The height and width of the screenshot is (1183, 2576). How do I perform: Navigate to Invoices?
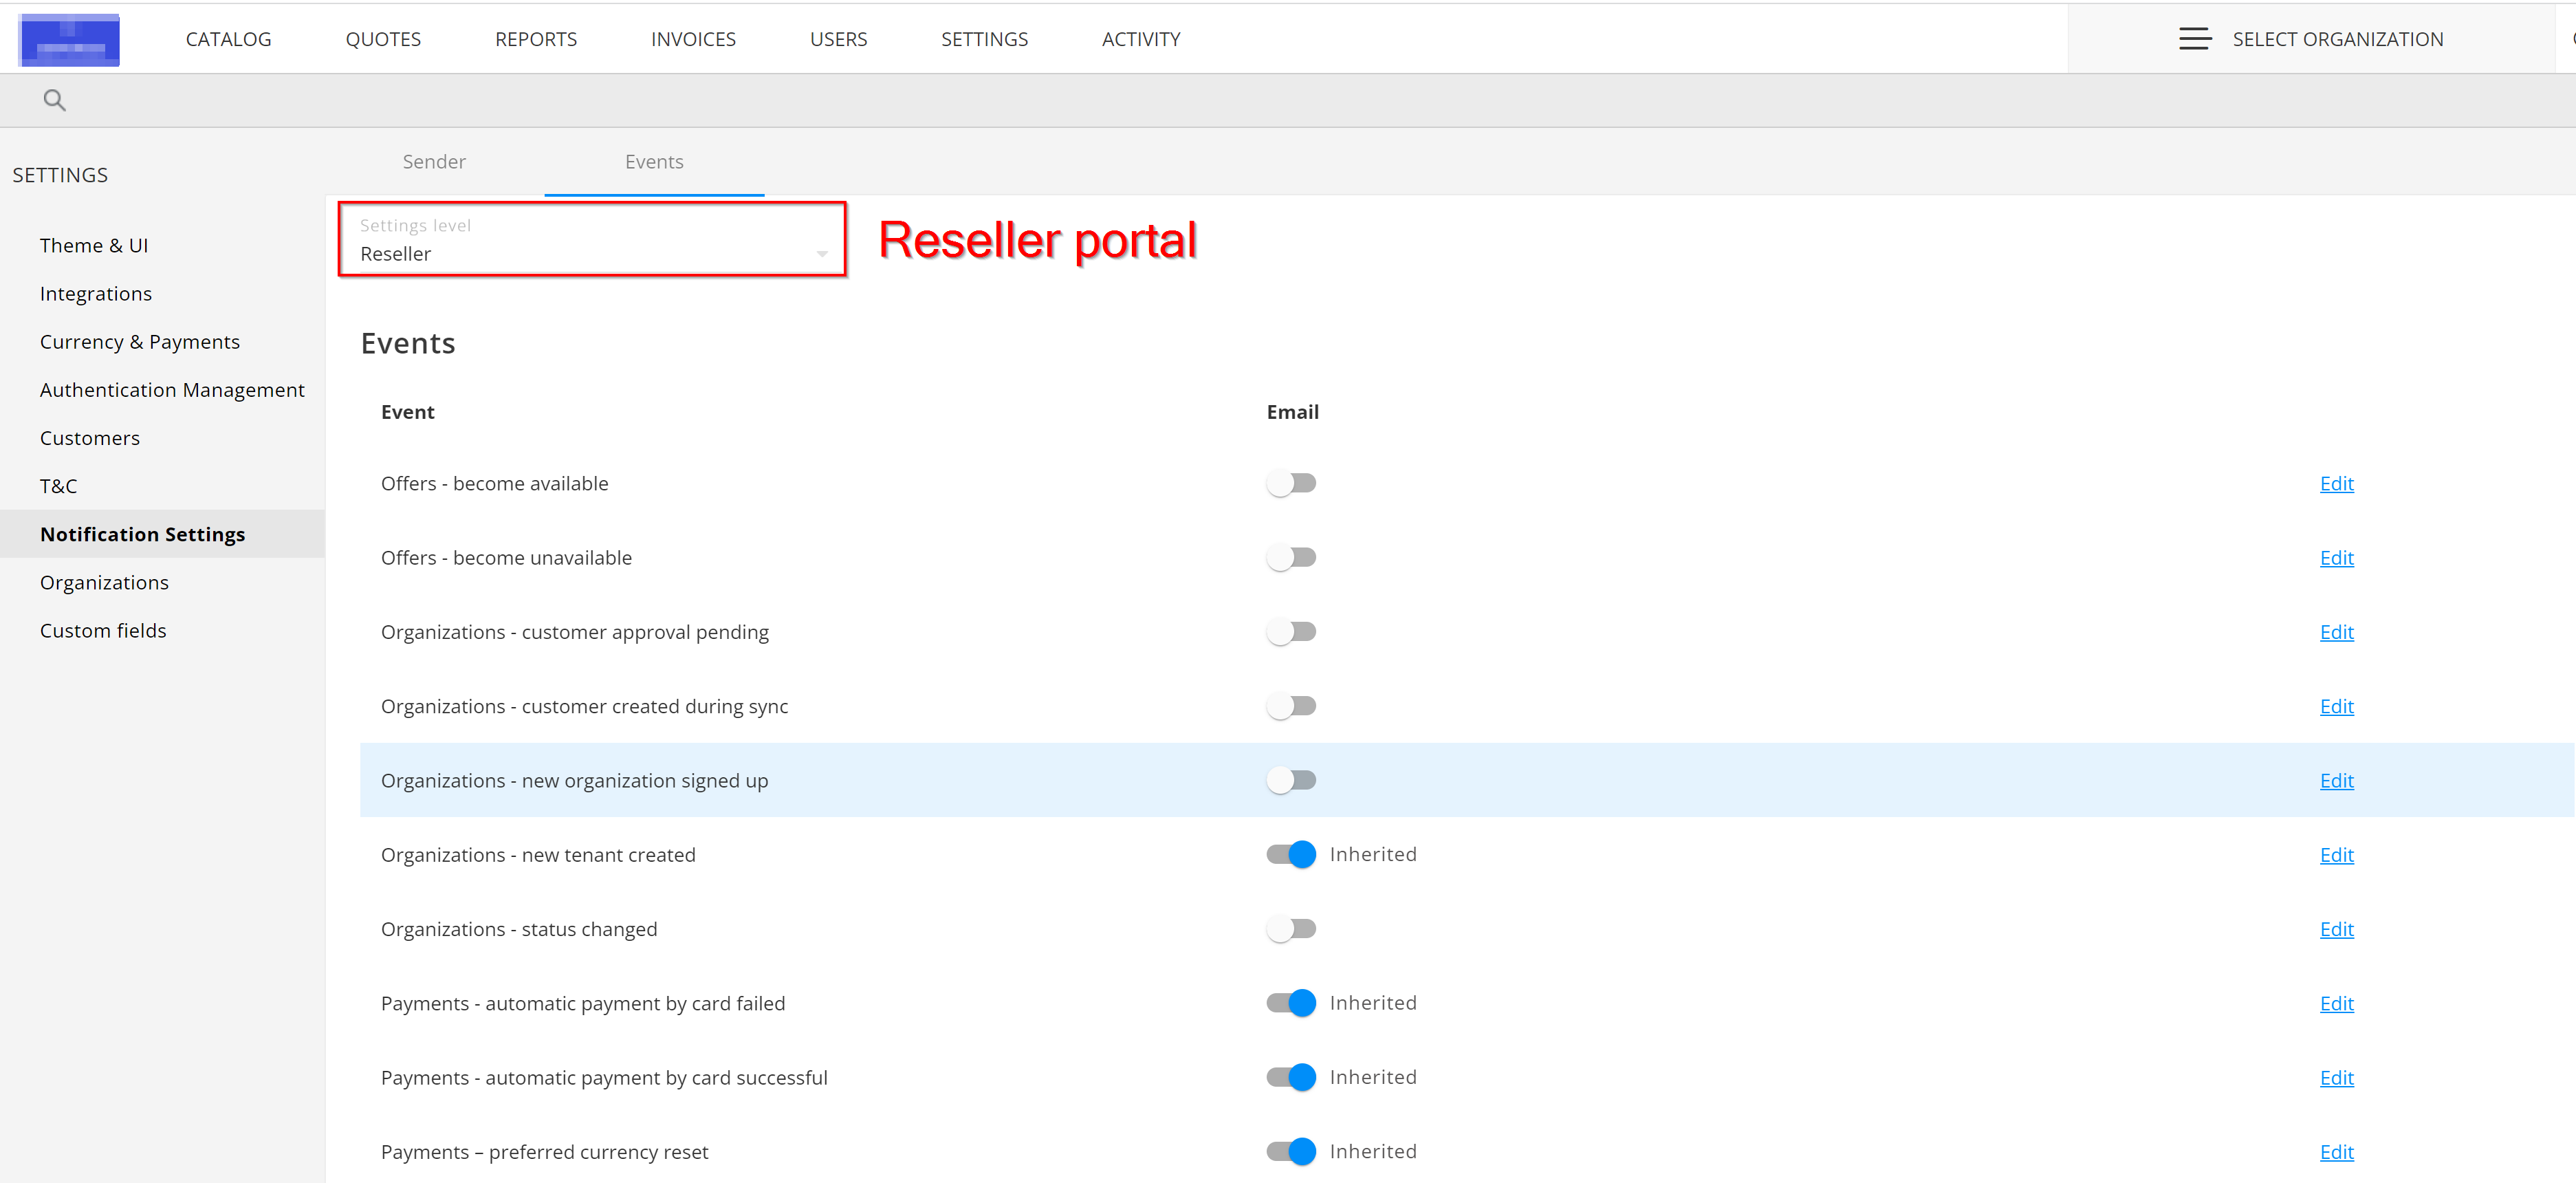point(693,39)
